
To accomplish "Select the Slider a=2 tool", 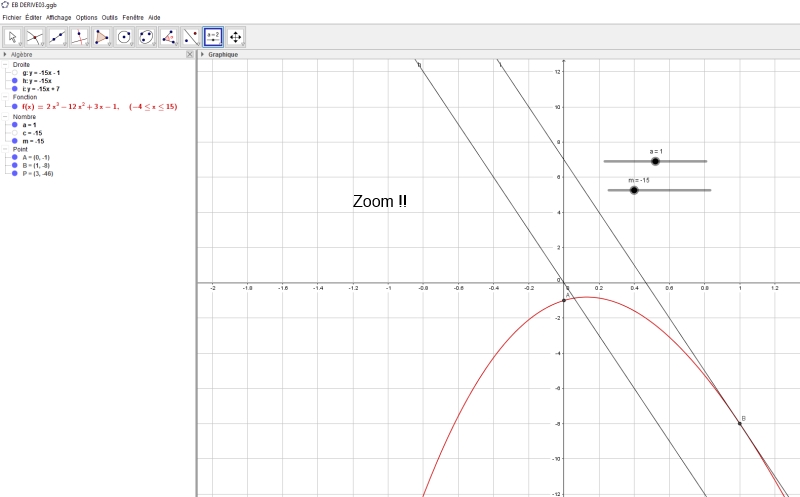I will click(213, 37).
